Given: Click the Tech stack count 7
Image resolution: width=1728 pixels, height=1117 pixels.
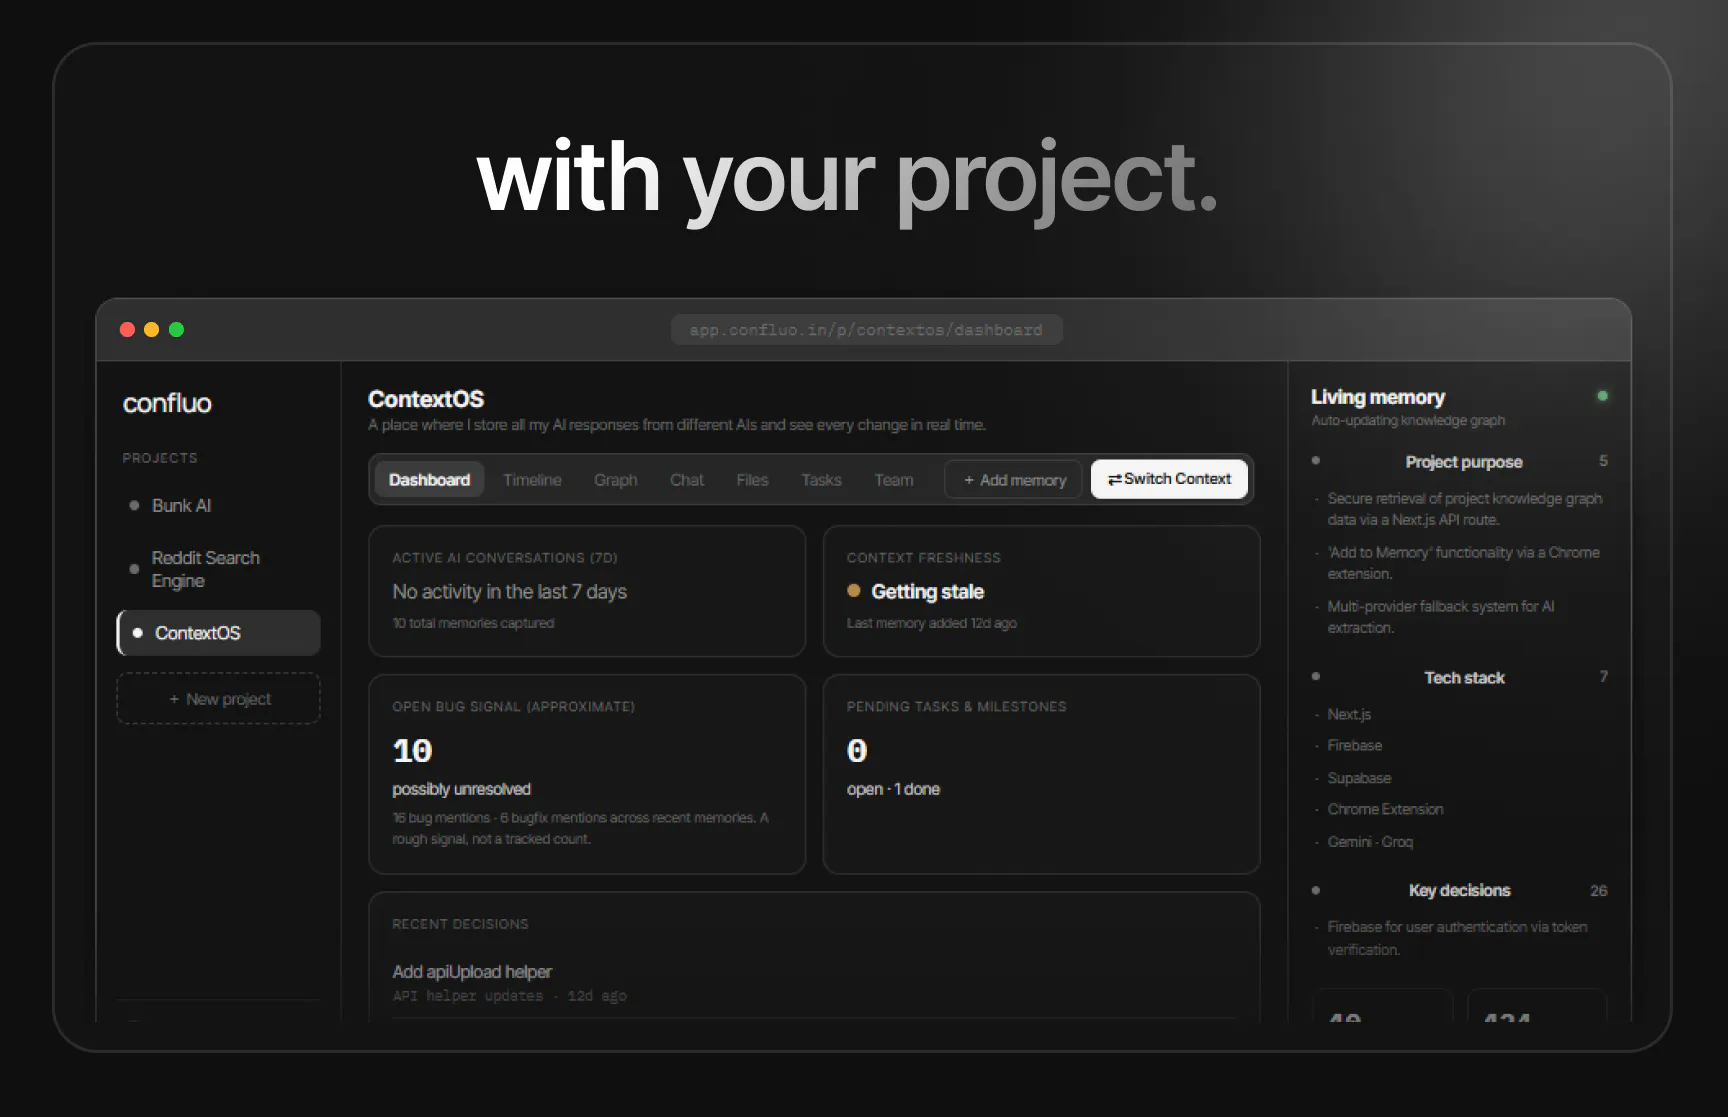Looking at the screenshot, I should (x=1603, y=677).
